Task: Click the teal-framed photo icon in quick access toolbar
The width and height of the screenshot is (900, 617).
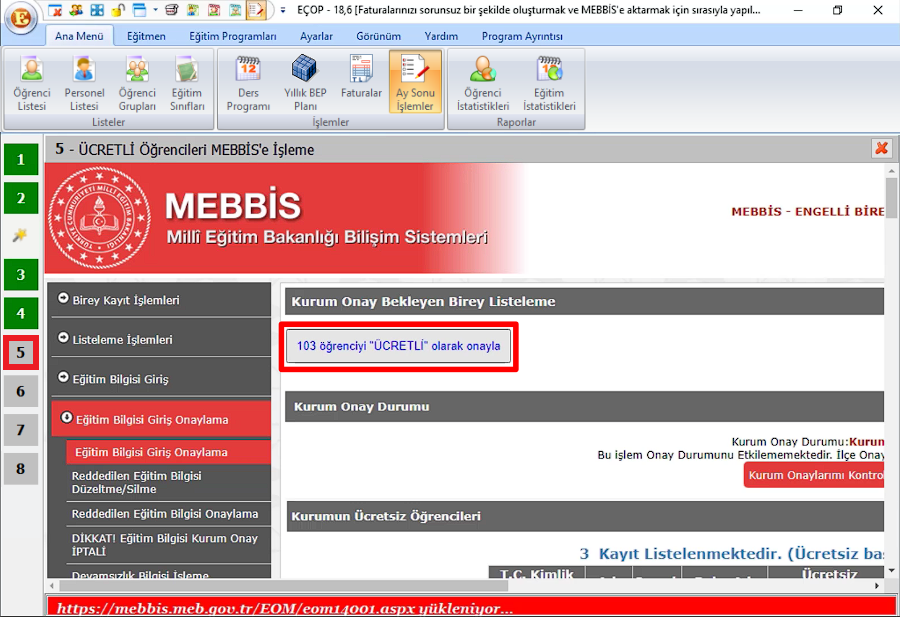Action: coord(235,10)
